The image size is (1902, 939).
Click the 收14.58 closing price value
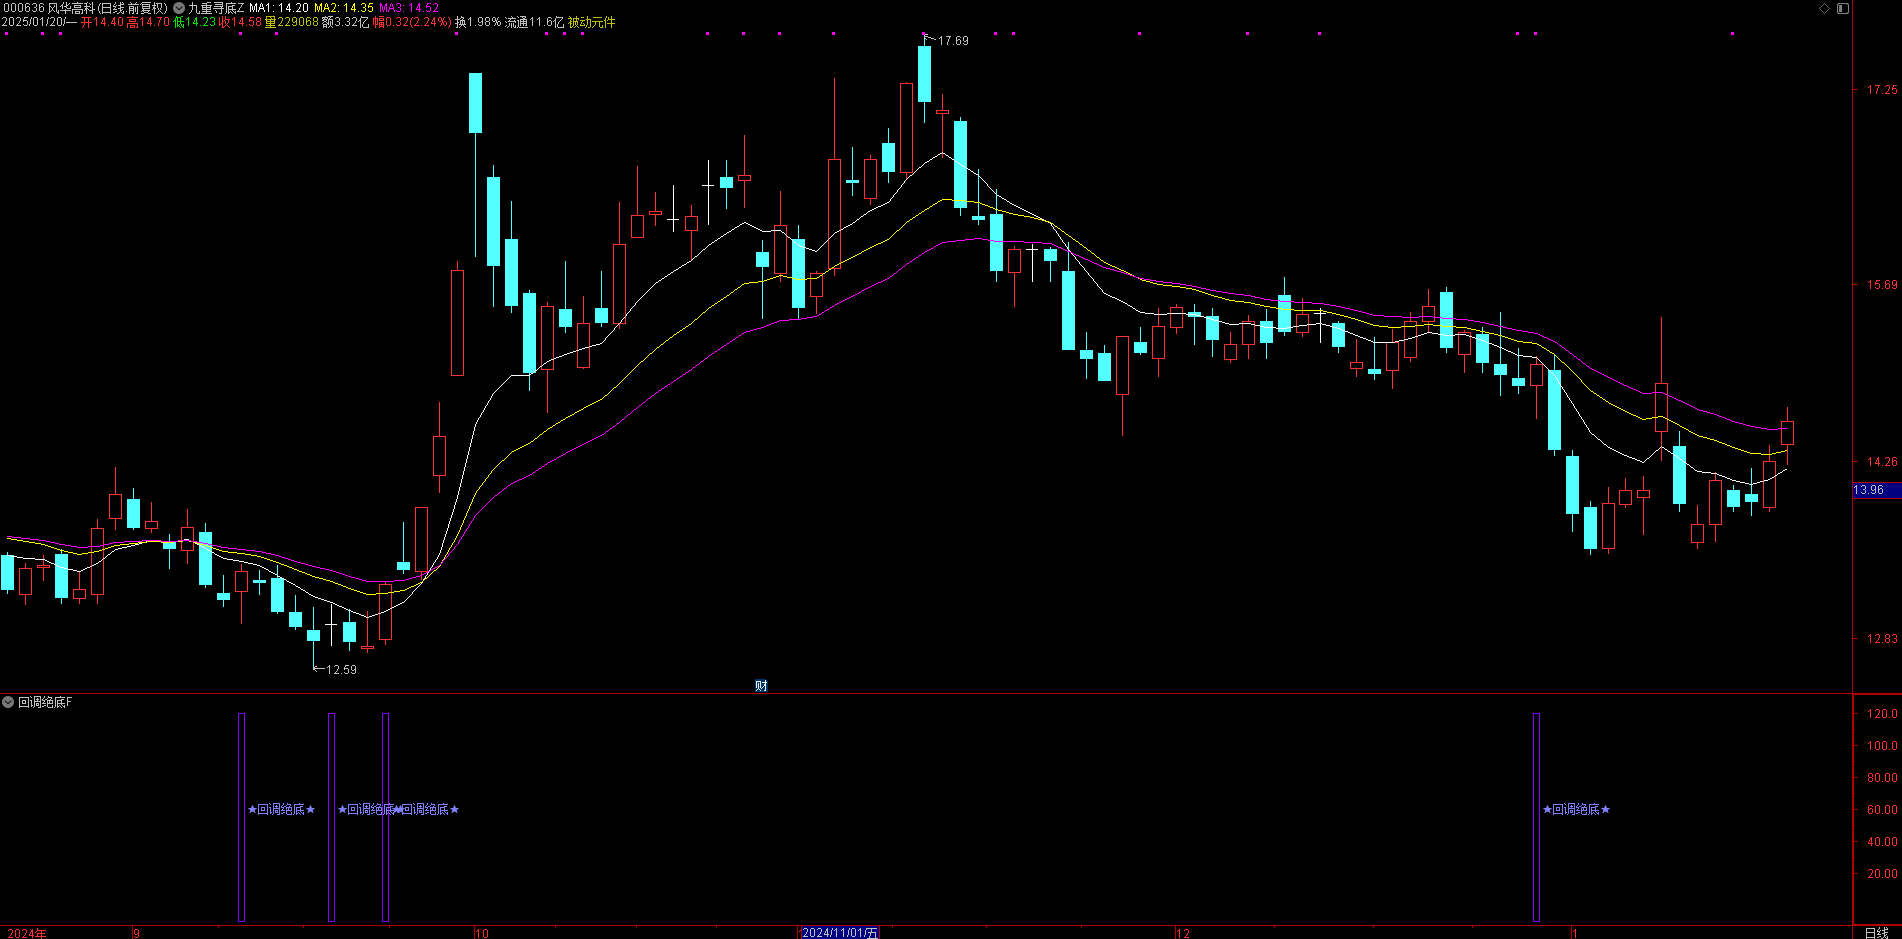coord(241,22)
